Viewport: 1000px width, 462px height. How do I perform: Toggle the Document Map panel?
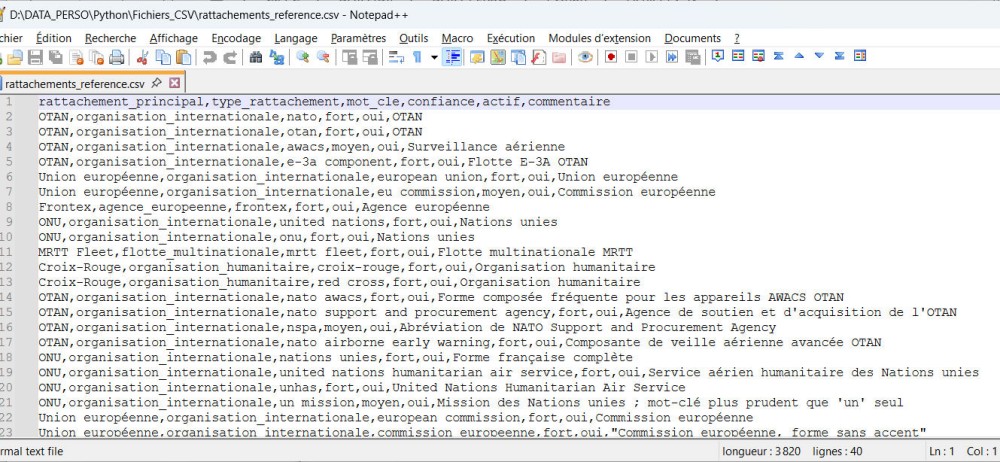(498, 57)
